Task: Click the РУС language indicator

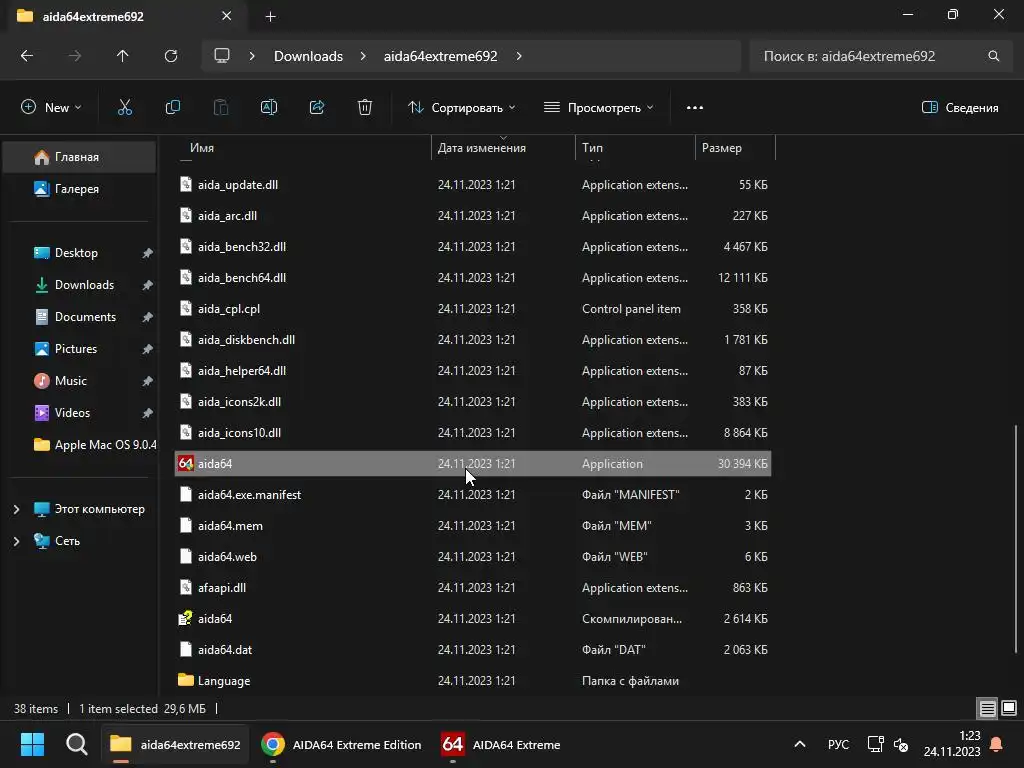Action: pos(839,744)
